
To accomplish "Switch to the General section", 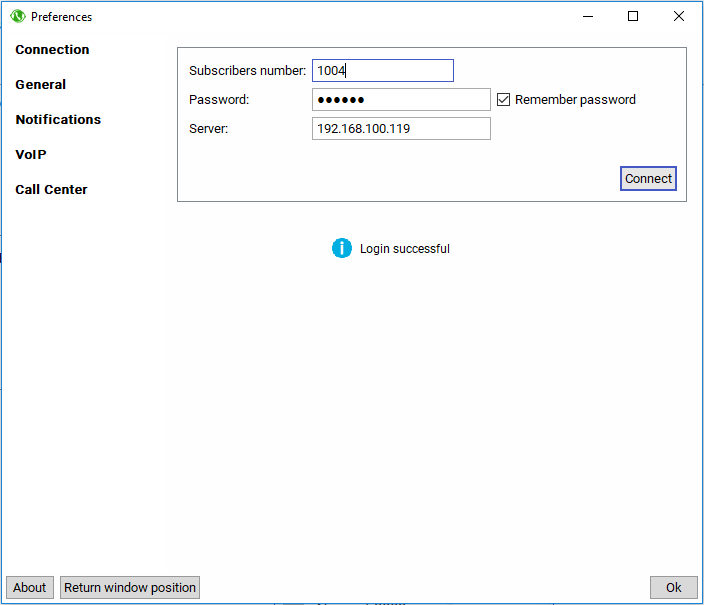I will click(x=41, y=85).
